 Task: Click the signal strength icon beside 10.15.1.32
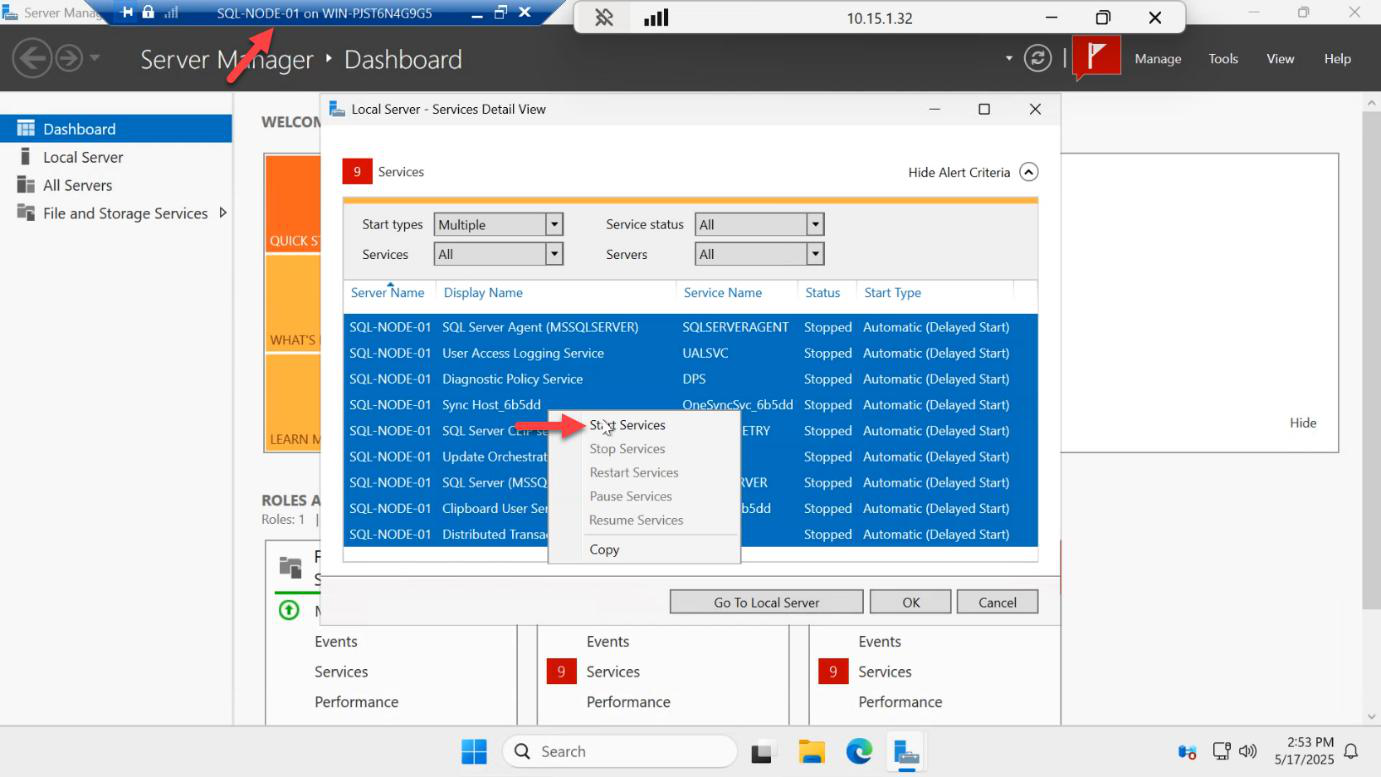click(x=656, y=17)
